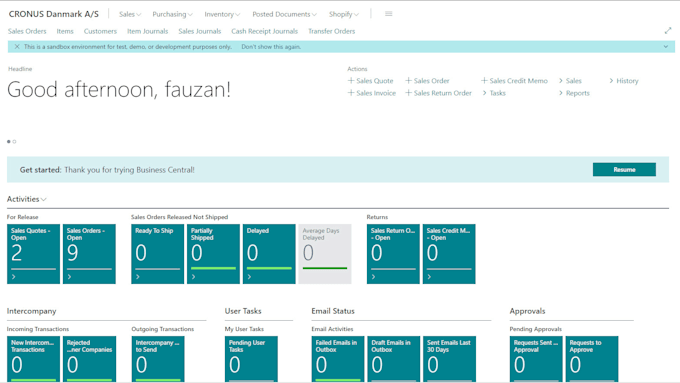Image resolution: width=680 pixels, height=383 pixels.
Task: Create a new Sales Return Order
Action: 438,93
